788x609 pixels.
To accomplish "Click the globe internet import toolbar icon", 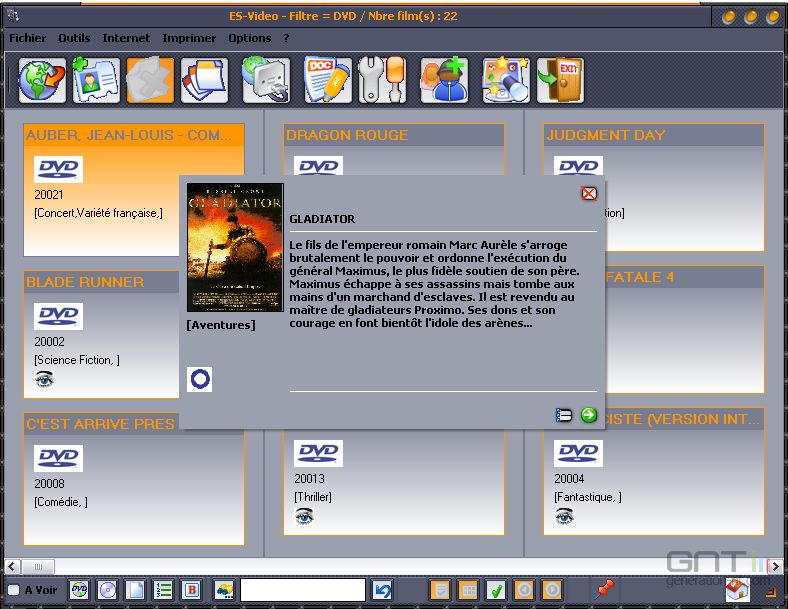I will tap(42, 80).
